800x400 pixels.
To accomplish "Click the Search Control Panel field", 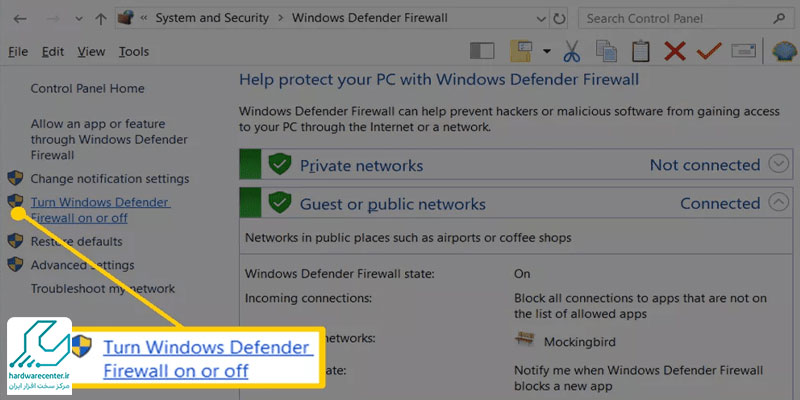I will pos(684,19).
